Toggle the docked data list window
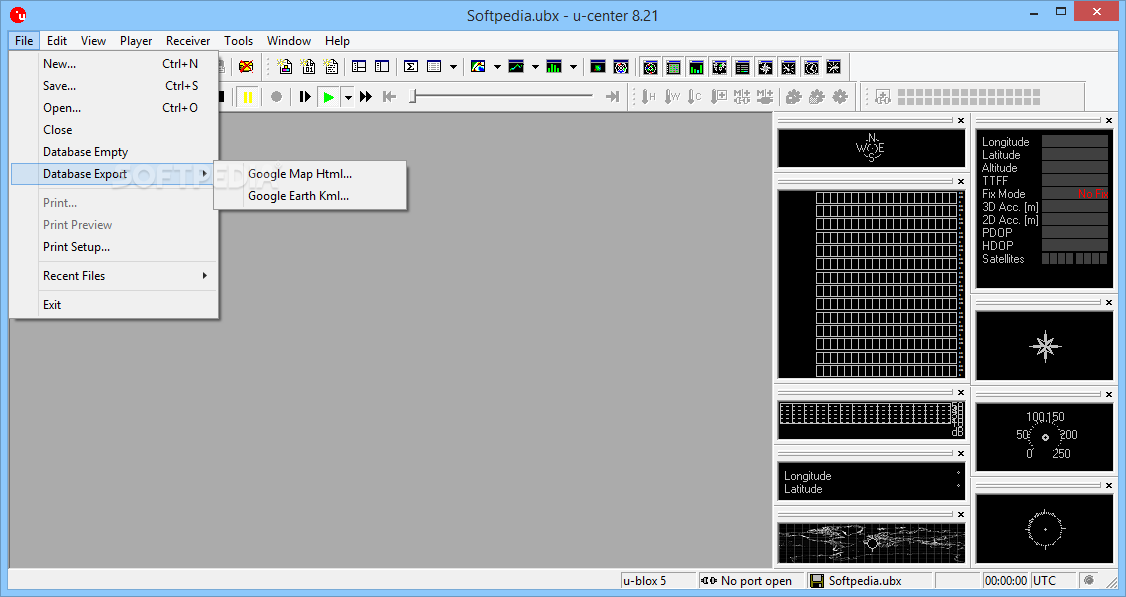 point(743,68)
